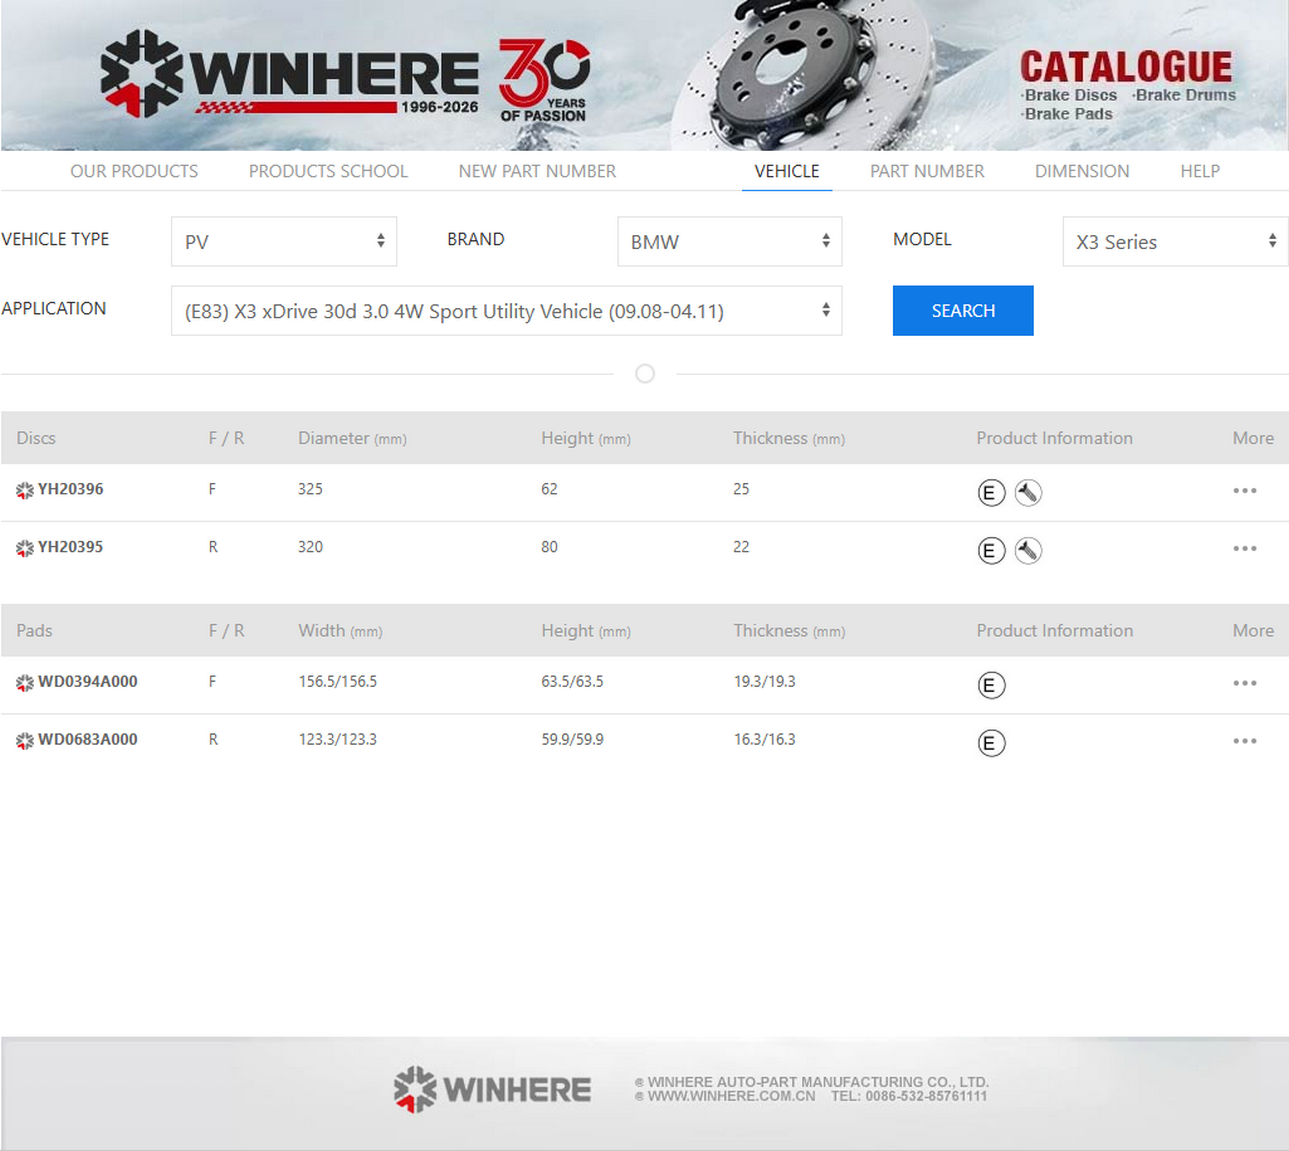Click the E certification icon for WD0683A000

(x=991, y=743)
